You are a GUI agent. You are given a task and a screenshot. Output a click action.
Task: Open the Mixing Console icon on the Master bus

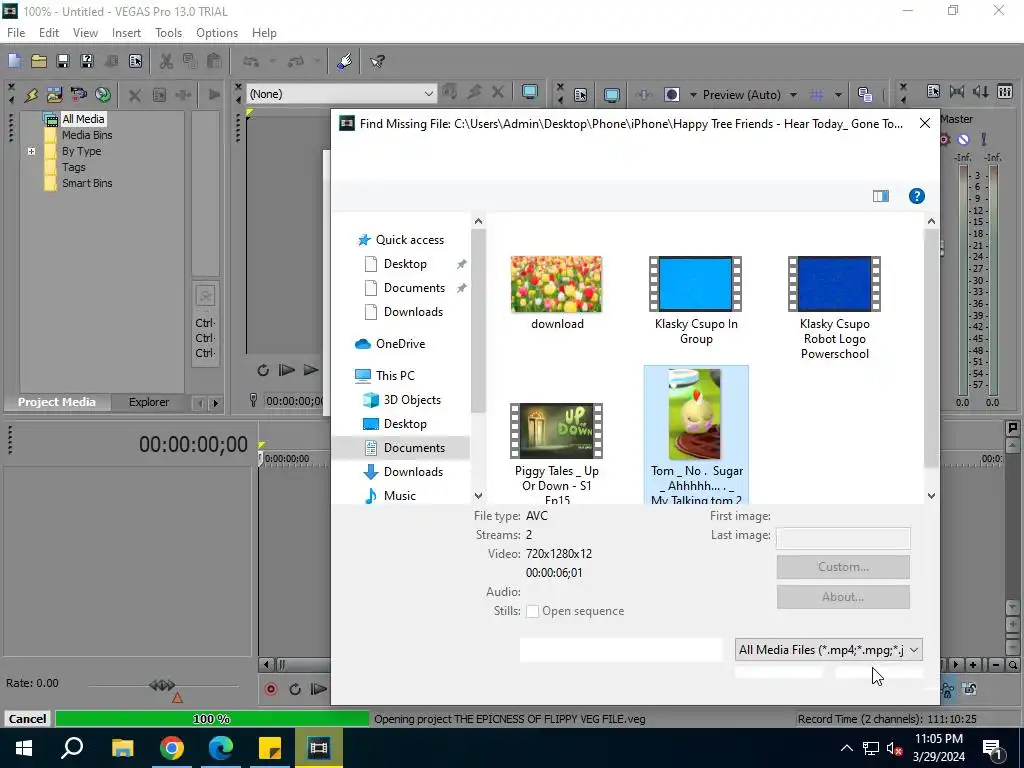point(1005,91)
